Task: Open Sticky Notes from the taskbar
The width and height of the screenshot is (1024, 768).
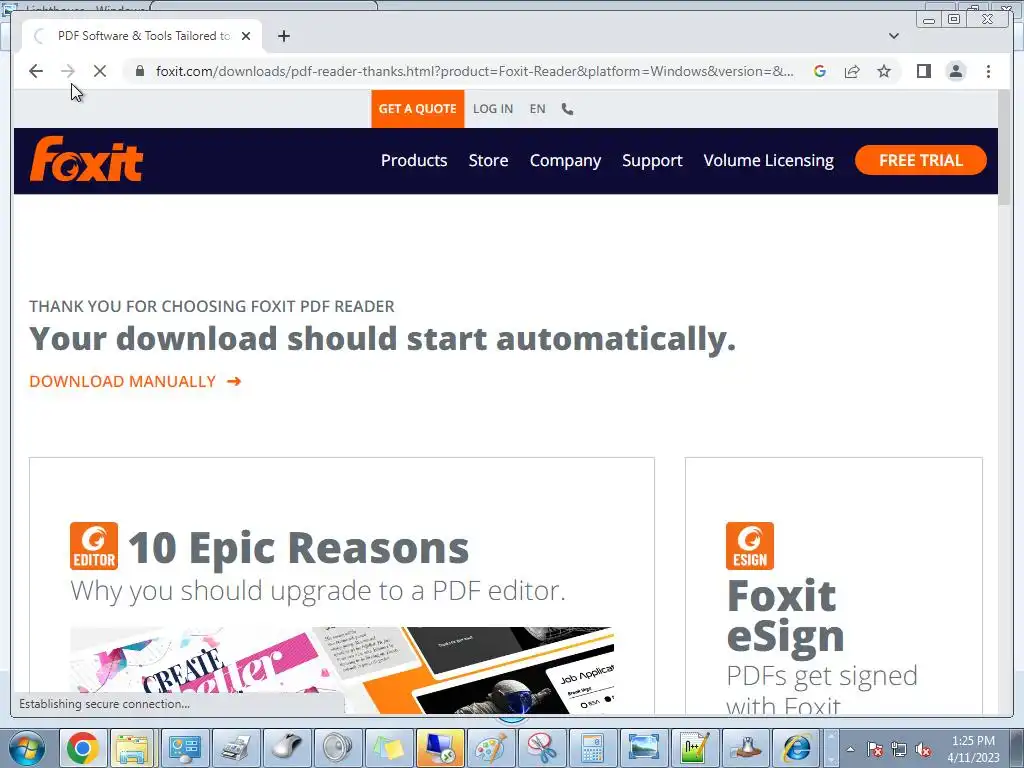Action: click(389, 748)
